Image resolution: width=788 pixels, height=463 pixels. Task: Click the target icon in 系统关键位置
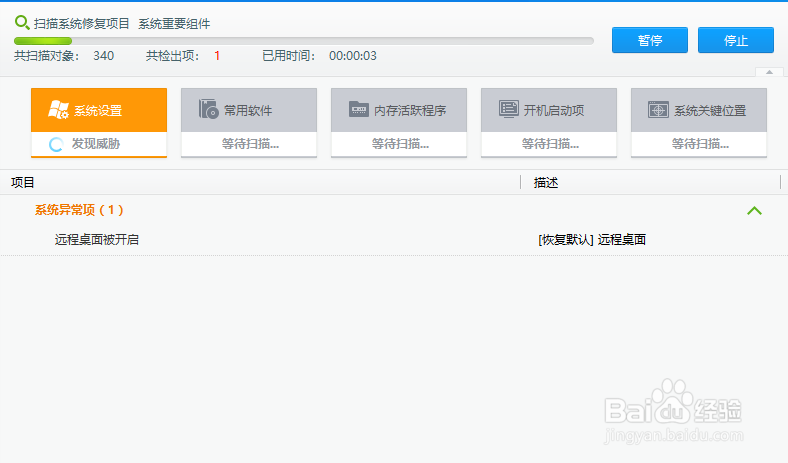pos(658,110)
